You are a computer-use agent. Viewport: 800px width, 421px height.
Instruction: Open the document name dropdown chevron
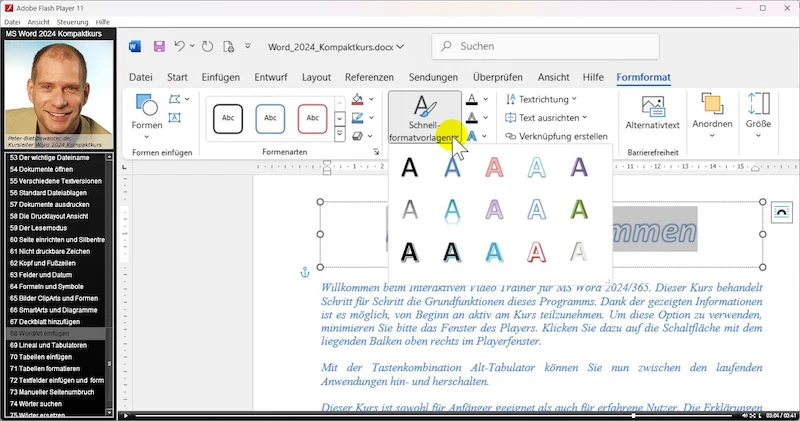pyautogui.click(x=401, y=46)
